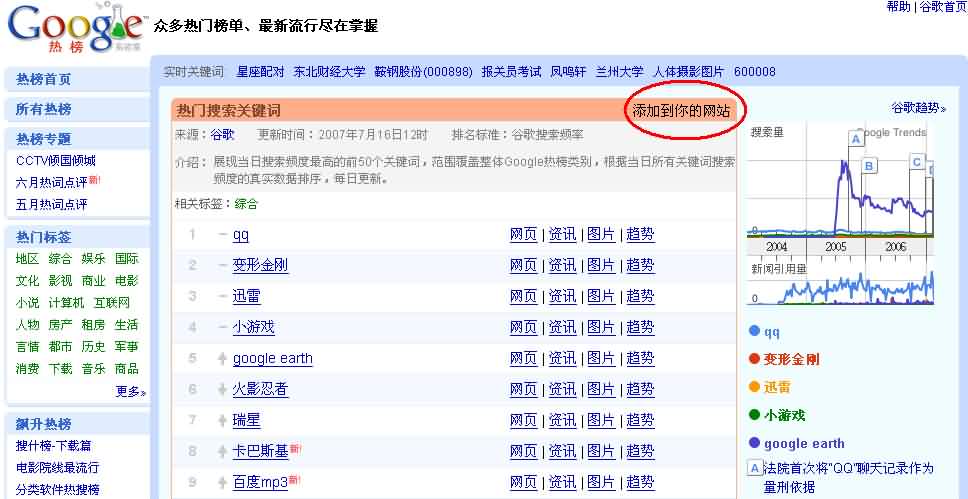Image resolution: width=968 pixels, height=499 pixels.
Task: Select the 下载 tag
Action: tap(60, 369)
